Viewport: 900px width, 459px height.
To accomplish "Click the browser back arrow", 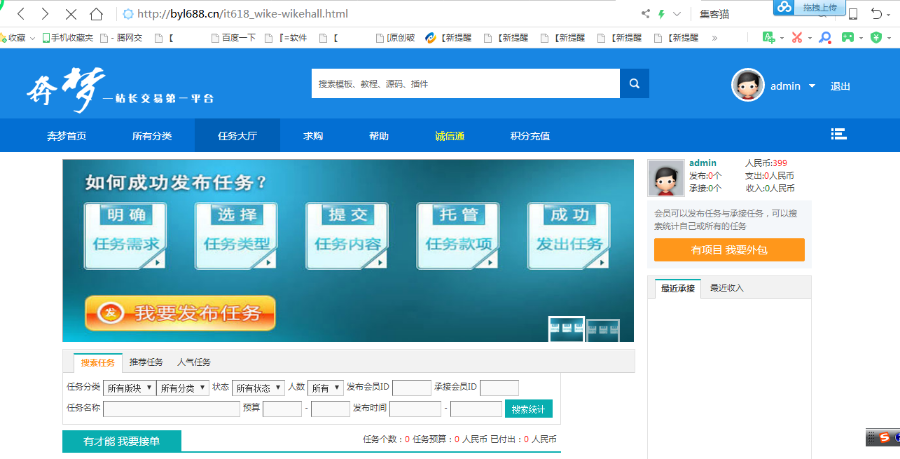I will point(21,14).
